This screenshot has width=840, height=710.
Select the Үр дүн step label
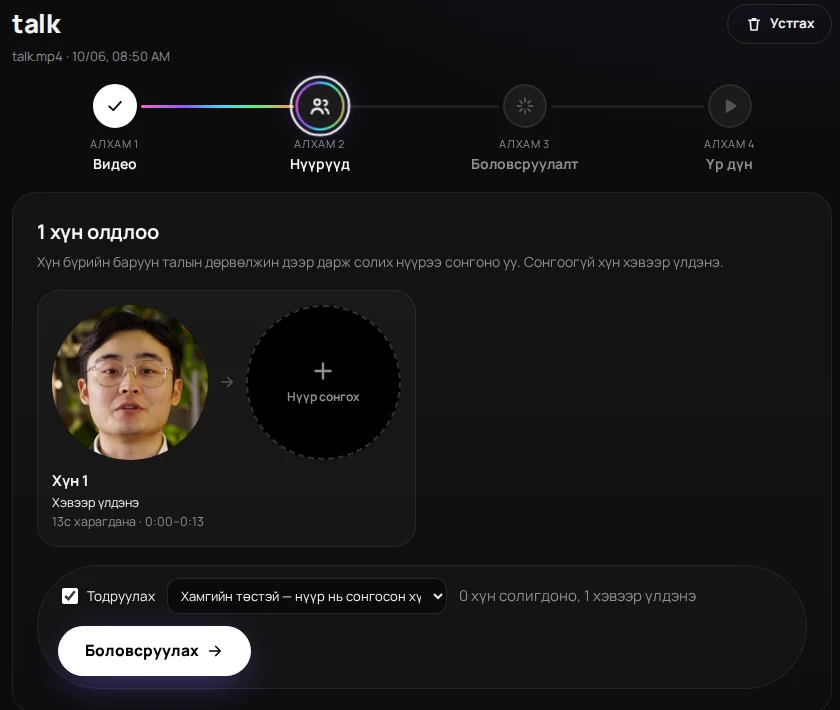click(729, 164)
